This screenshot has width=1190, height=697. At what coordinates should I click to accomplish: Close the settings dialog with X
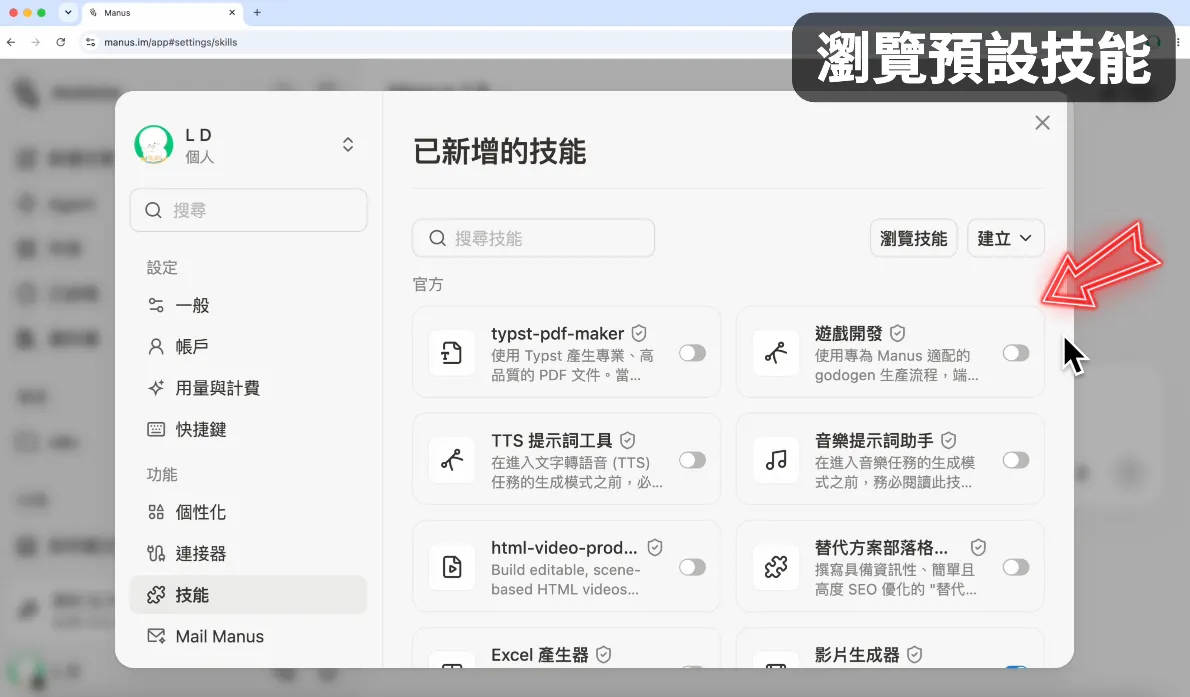(x=1043, y=123)
